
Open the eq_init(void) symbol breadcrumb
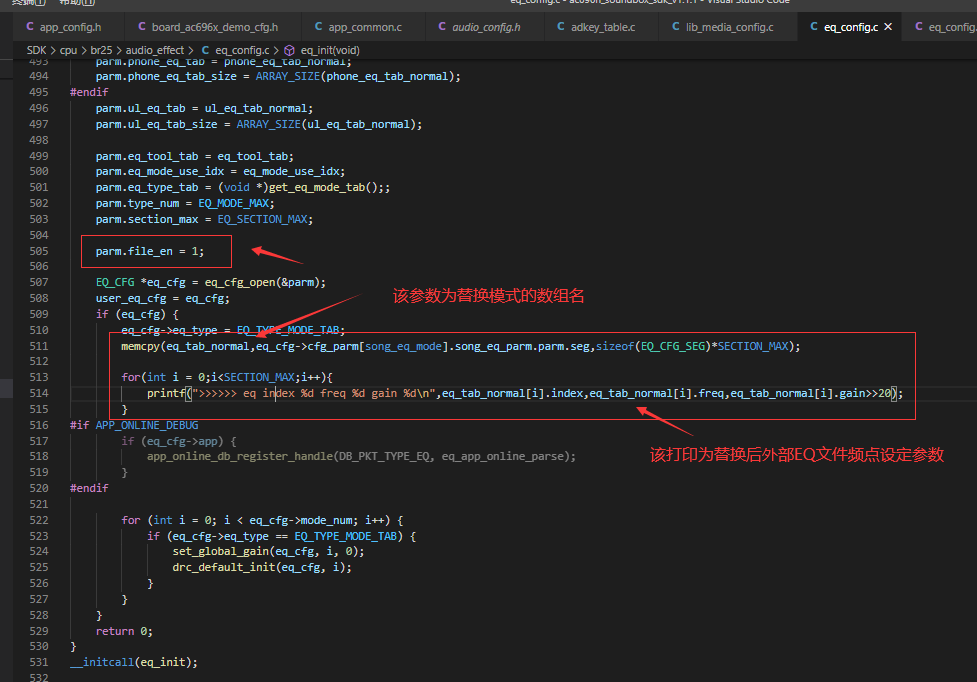322,50
